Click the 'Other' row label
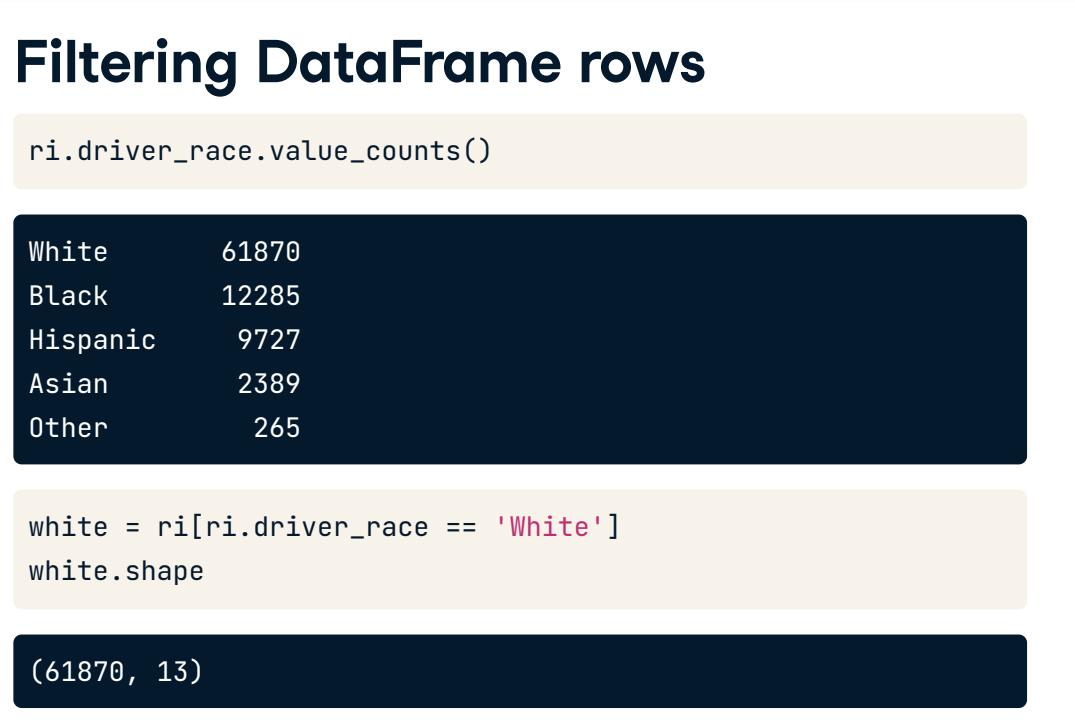The width and height of the screenshot is (1075, 725). click(69, 428)
